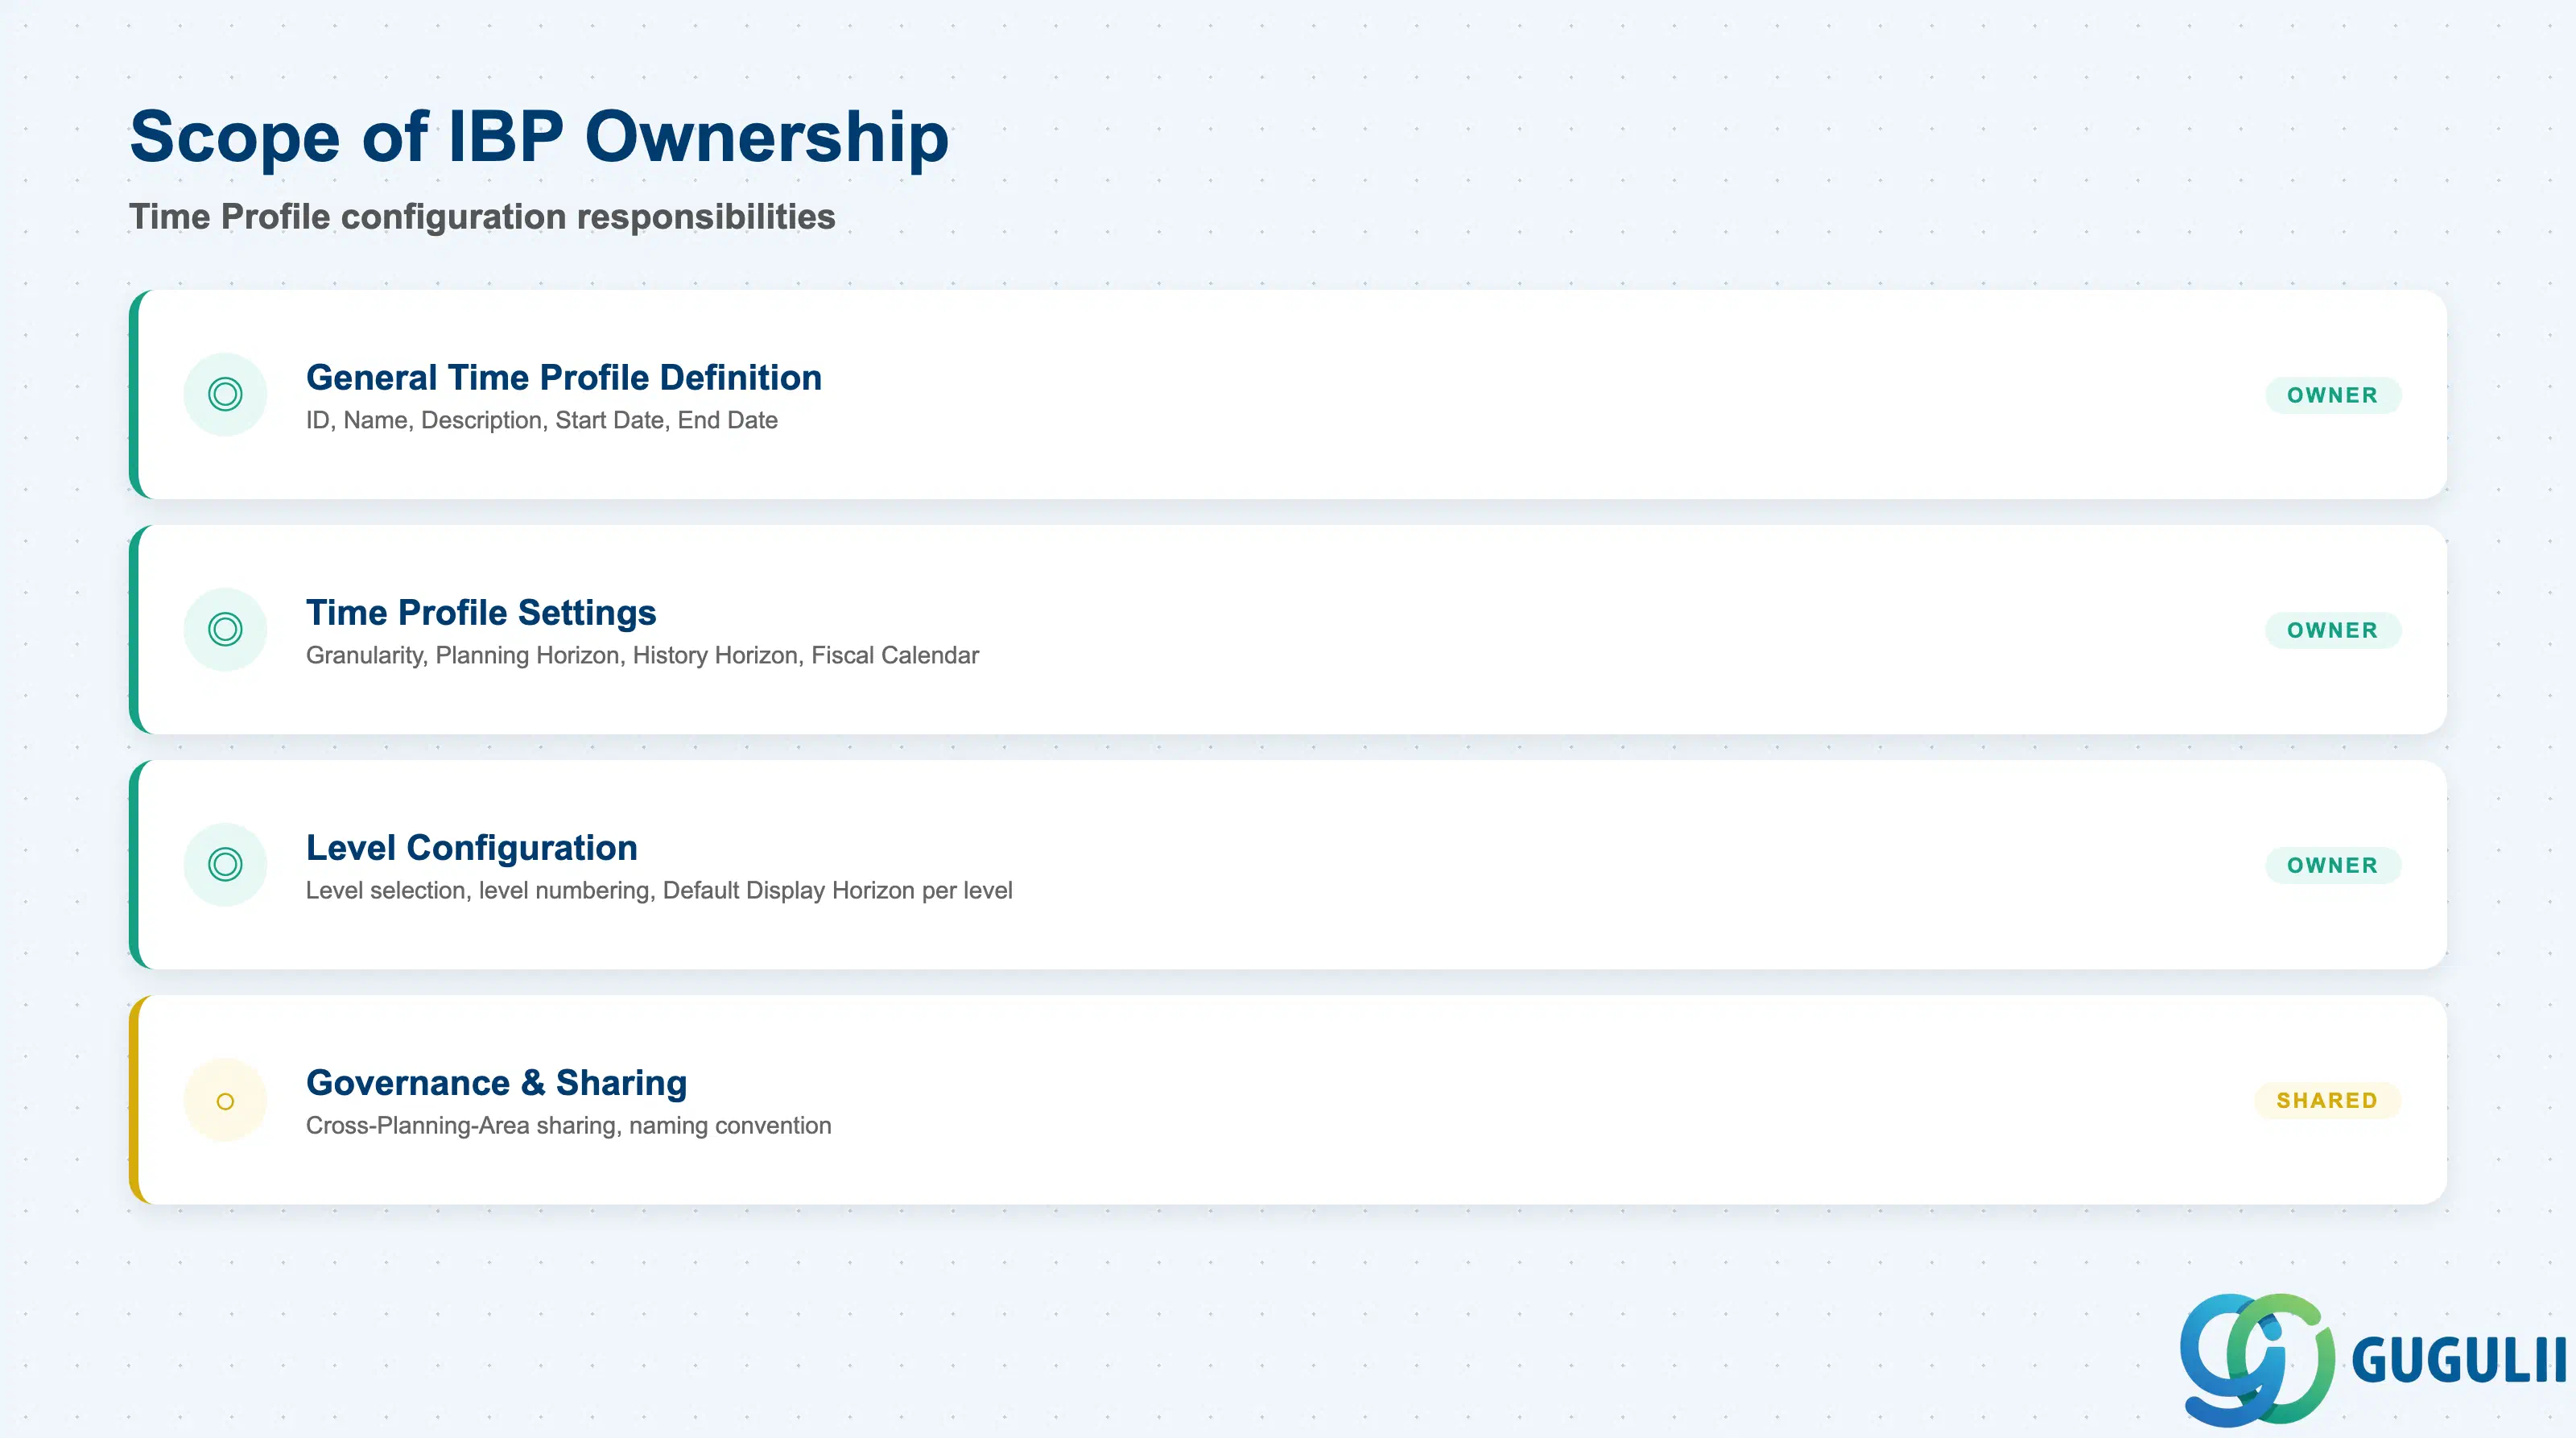Open the General Time Profile Definition heading
Viewport: 2576px width, 1438px height.
564,377
